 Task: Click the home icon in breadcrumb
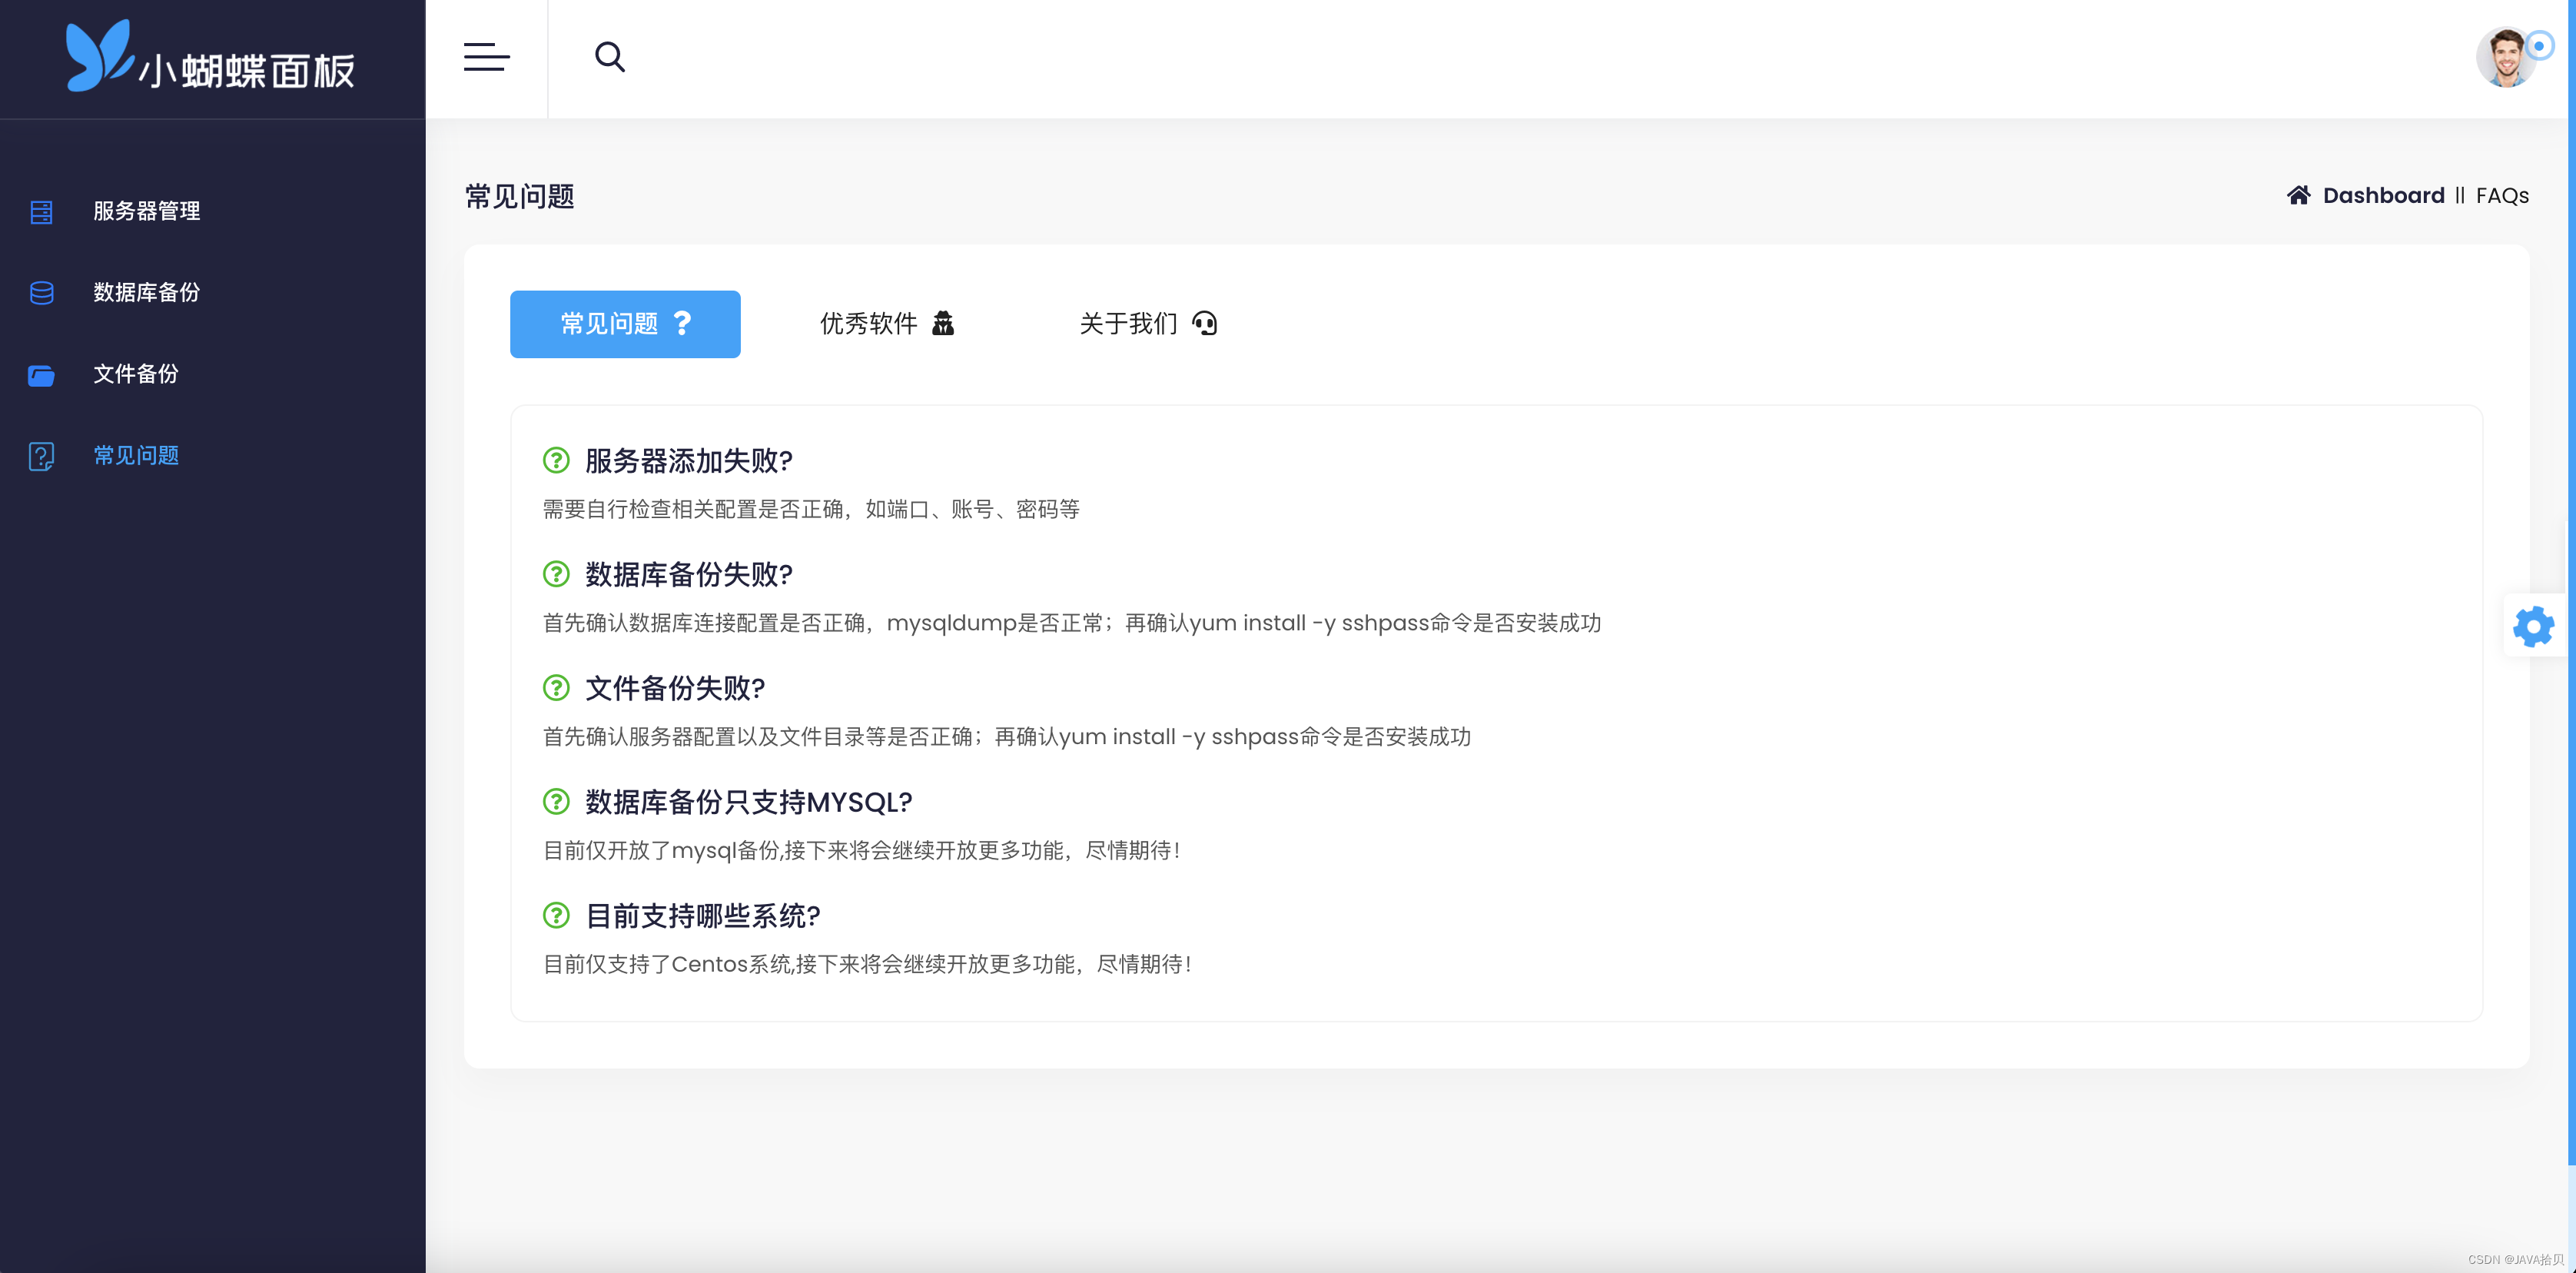pyautogui.click(x=2298, y=195)
